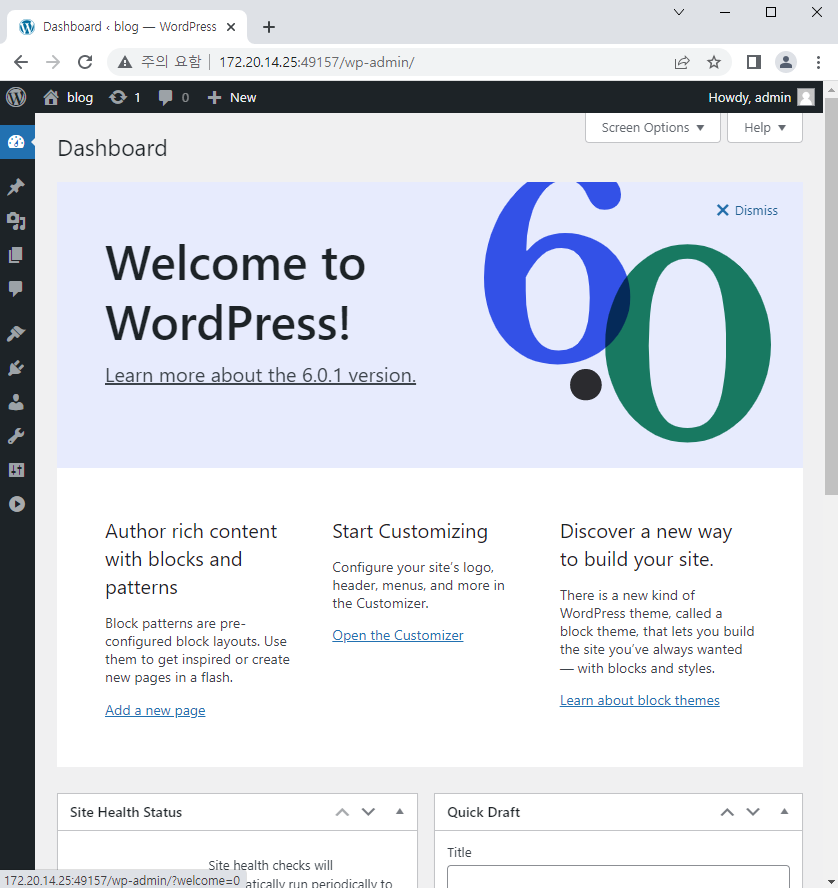Open the tab search chevron

click(679, 12)
